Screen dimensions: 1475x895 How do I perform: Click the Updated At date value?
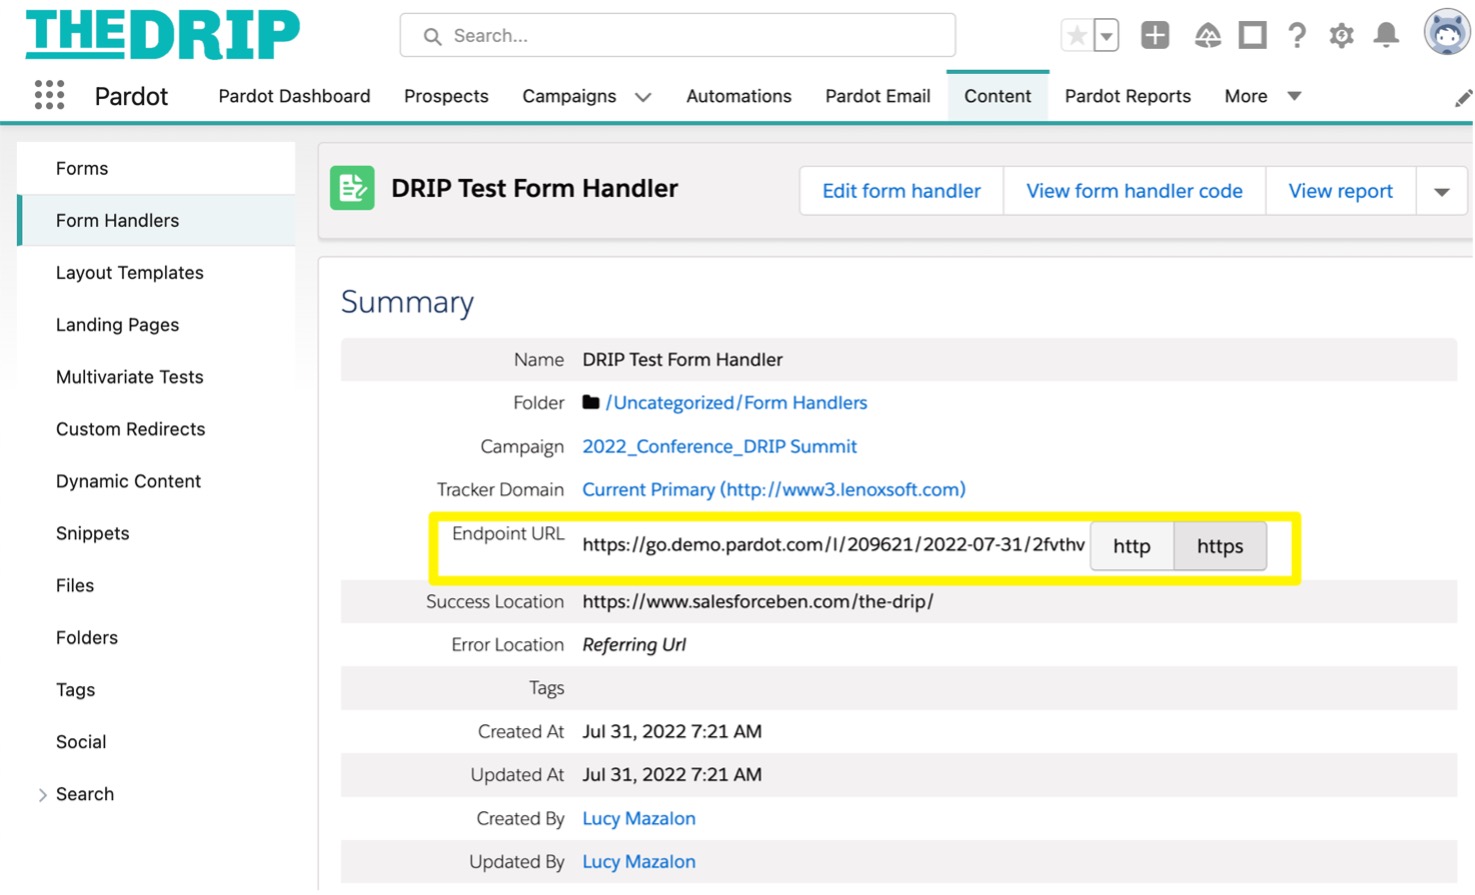point(672,774)
